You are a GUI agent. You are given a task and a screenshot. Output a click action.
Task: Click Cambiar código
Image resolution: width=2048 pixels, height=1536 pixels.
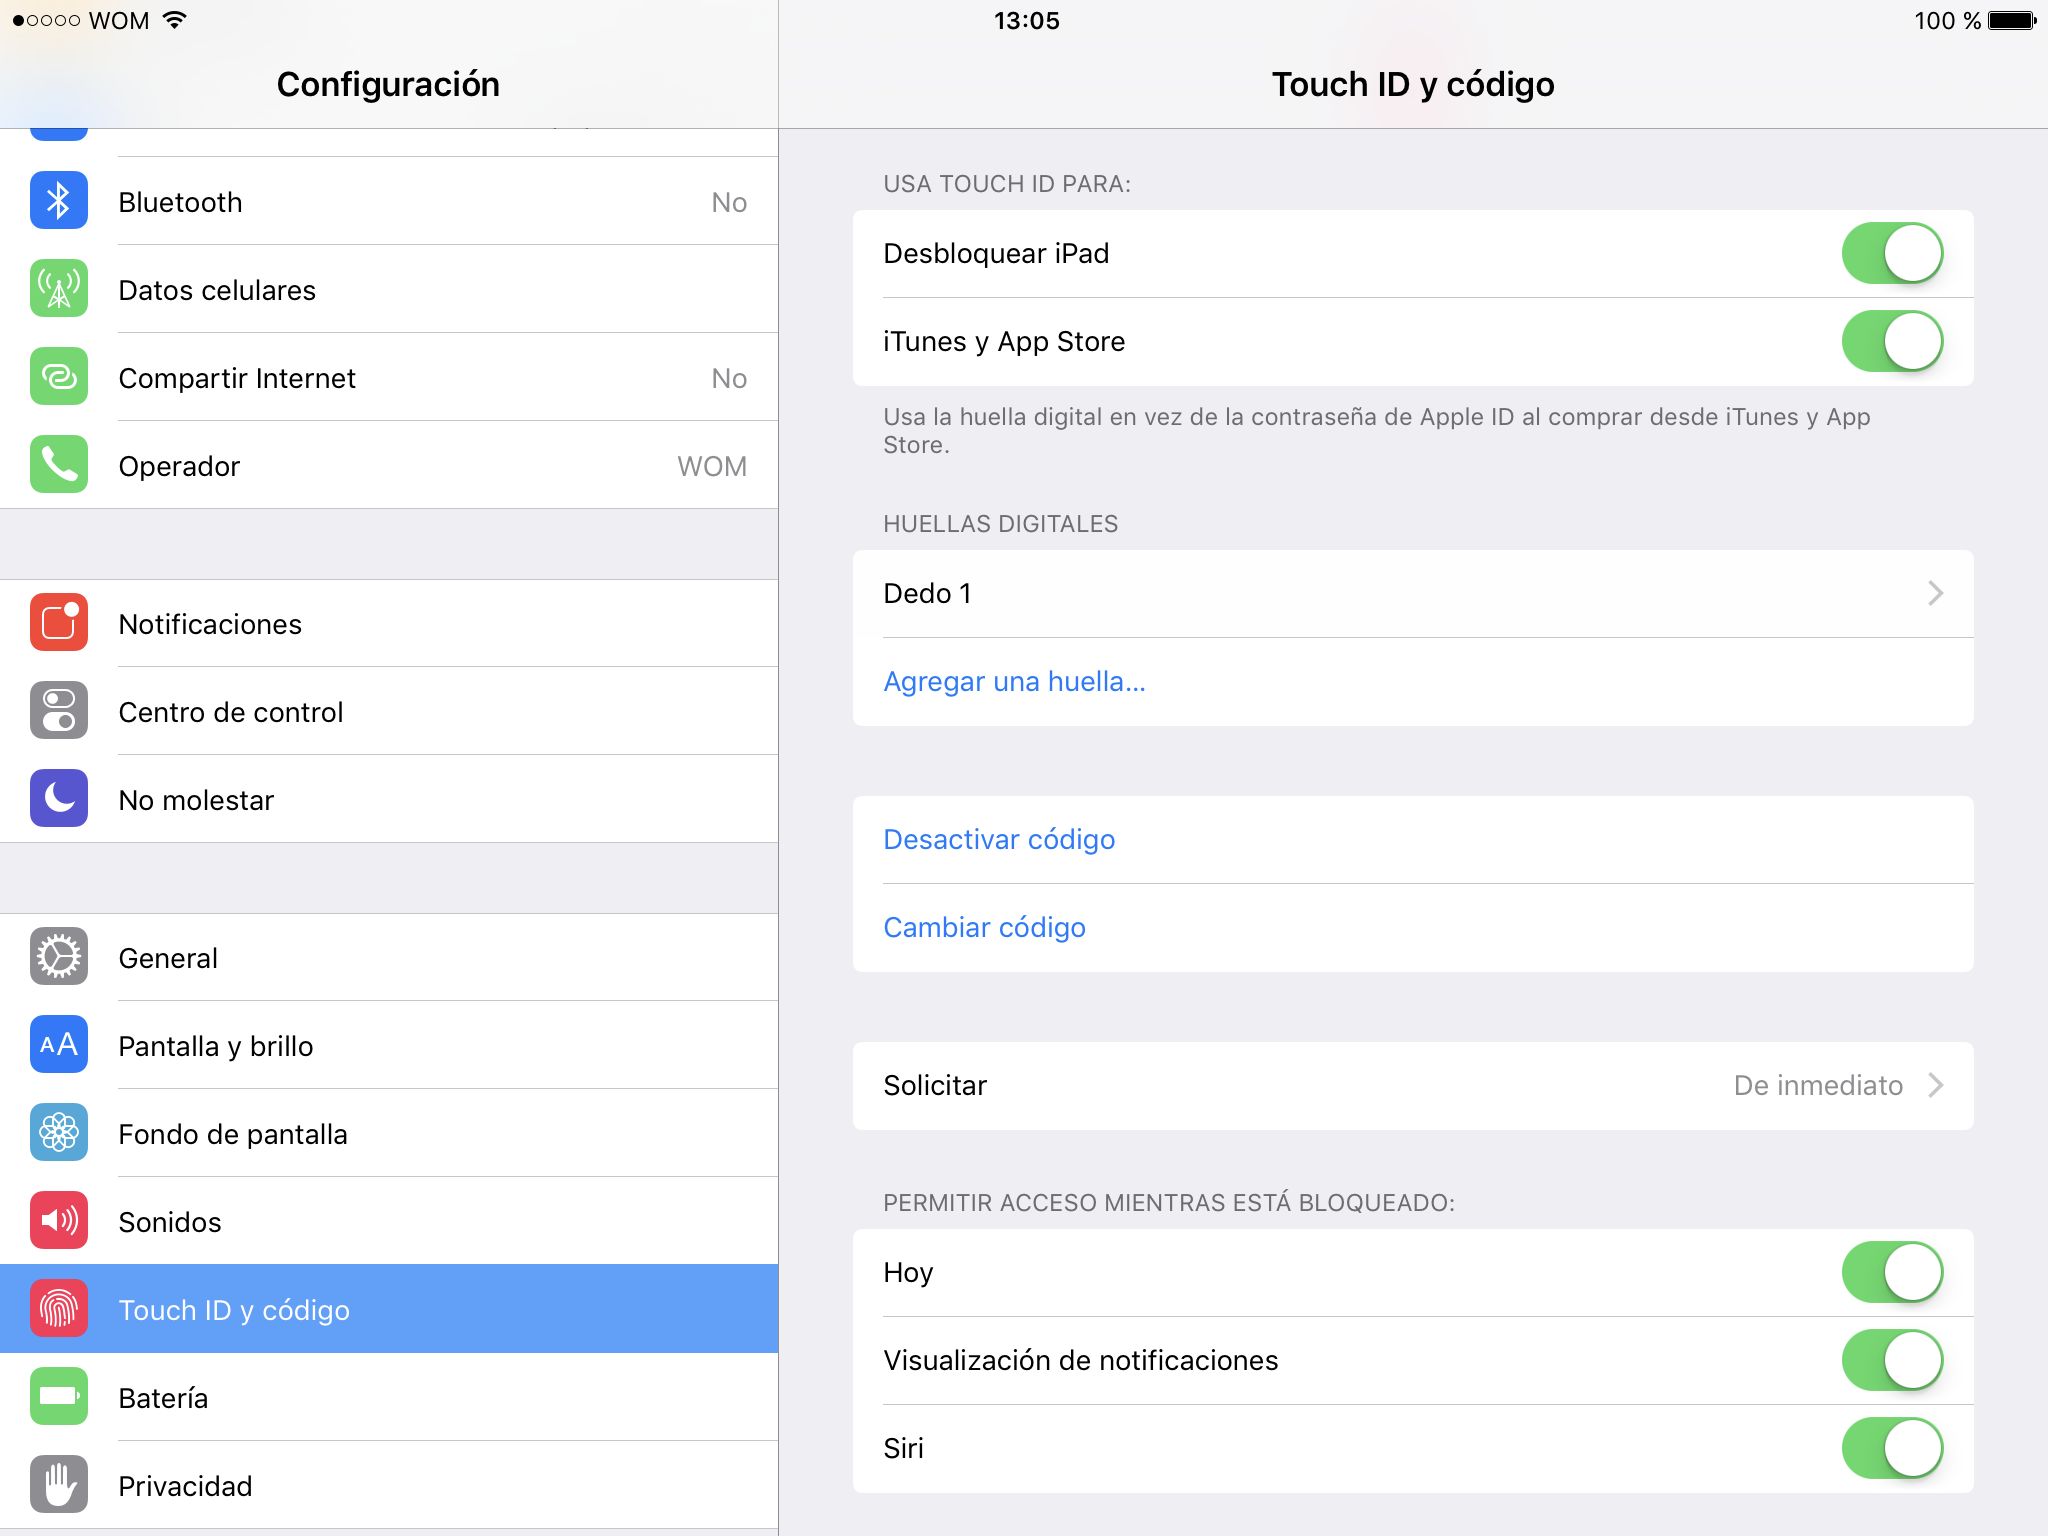click(984, 927)
